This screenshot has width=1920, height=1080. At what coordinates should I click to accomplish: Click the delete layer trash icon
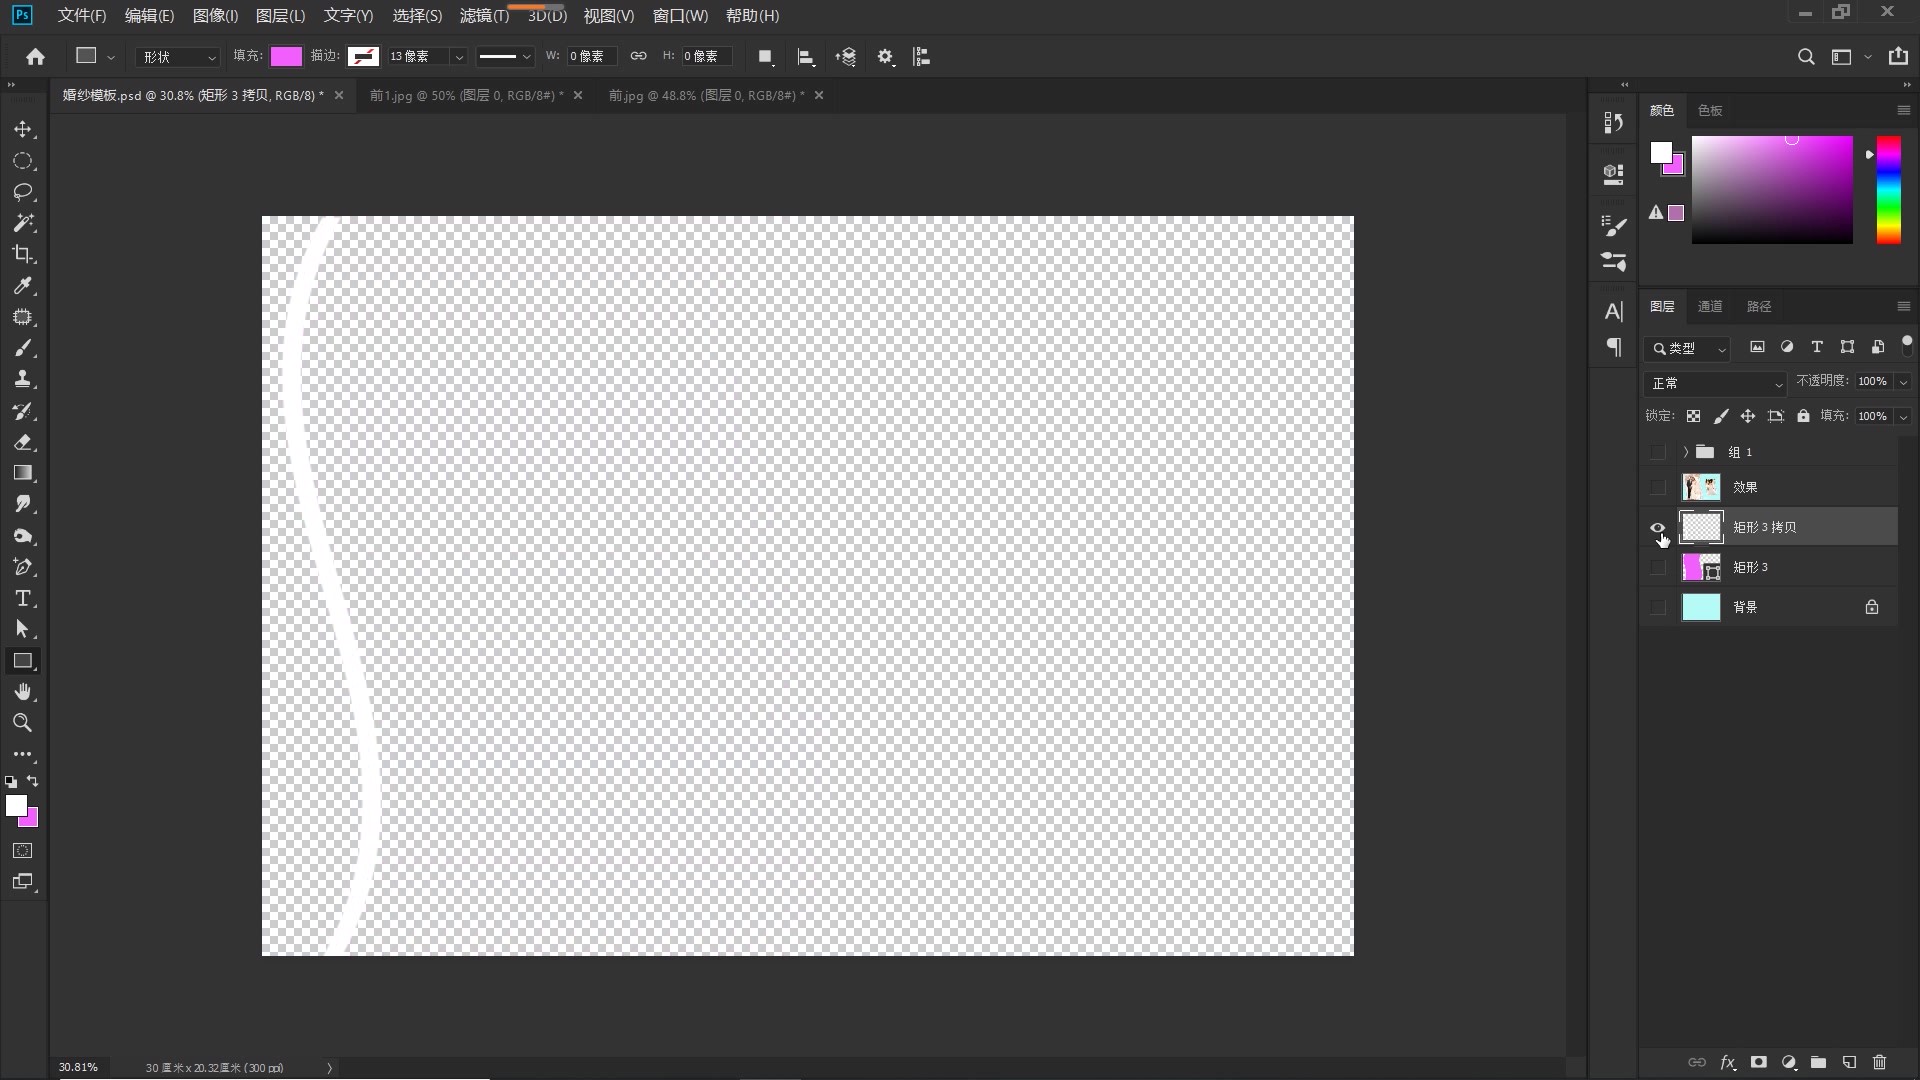[1879, 1062]
